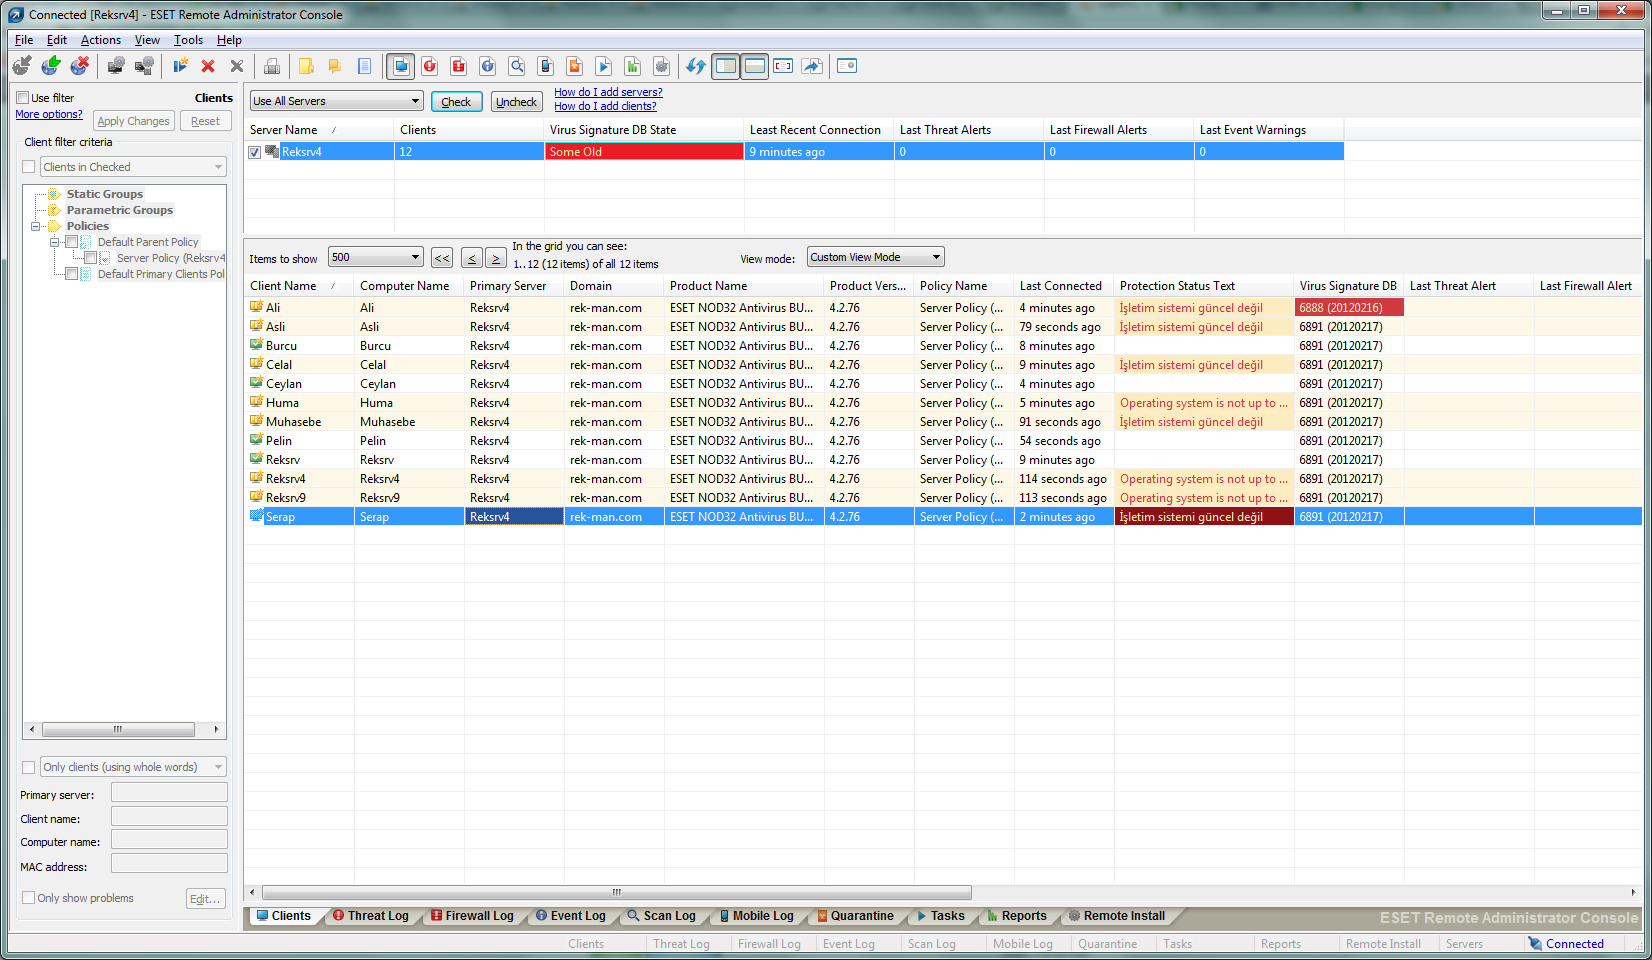Open the Clients in Checked dropdown

pyautogui.click(x=133, y=167)
